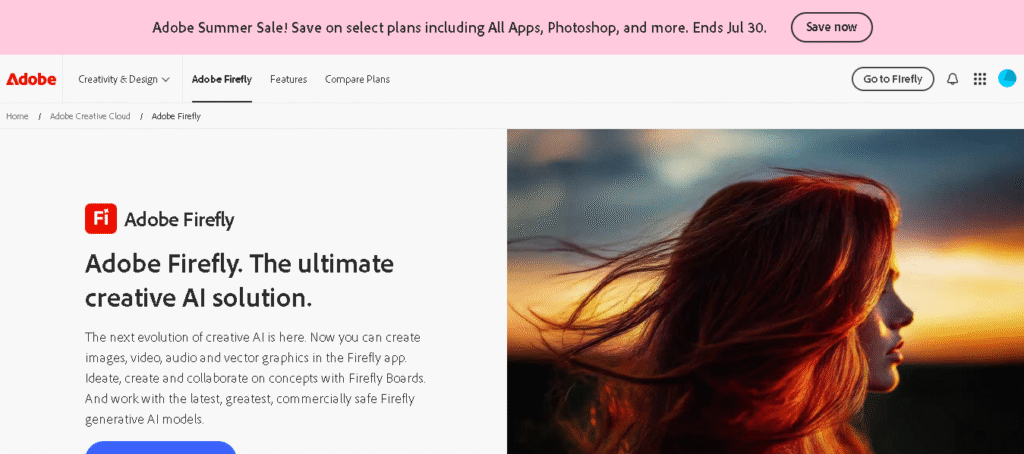Click the 'ultimate creative AI solution' headline
Screen dimensions: 1024x454
240,281
